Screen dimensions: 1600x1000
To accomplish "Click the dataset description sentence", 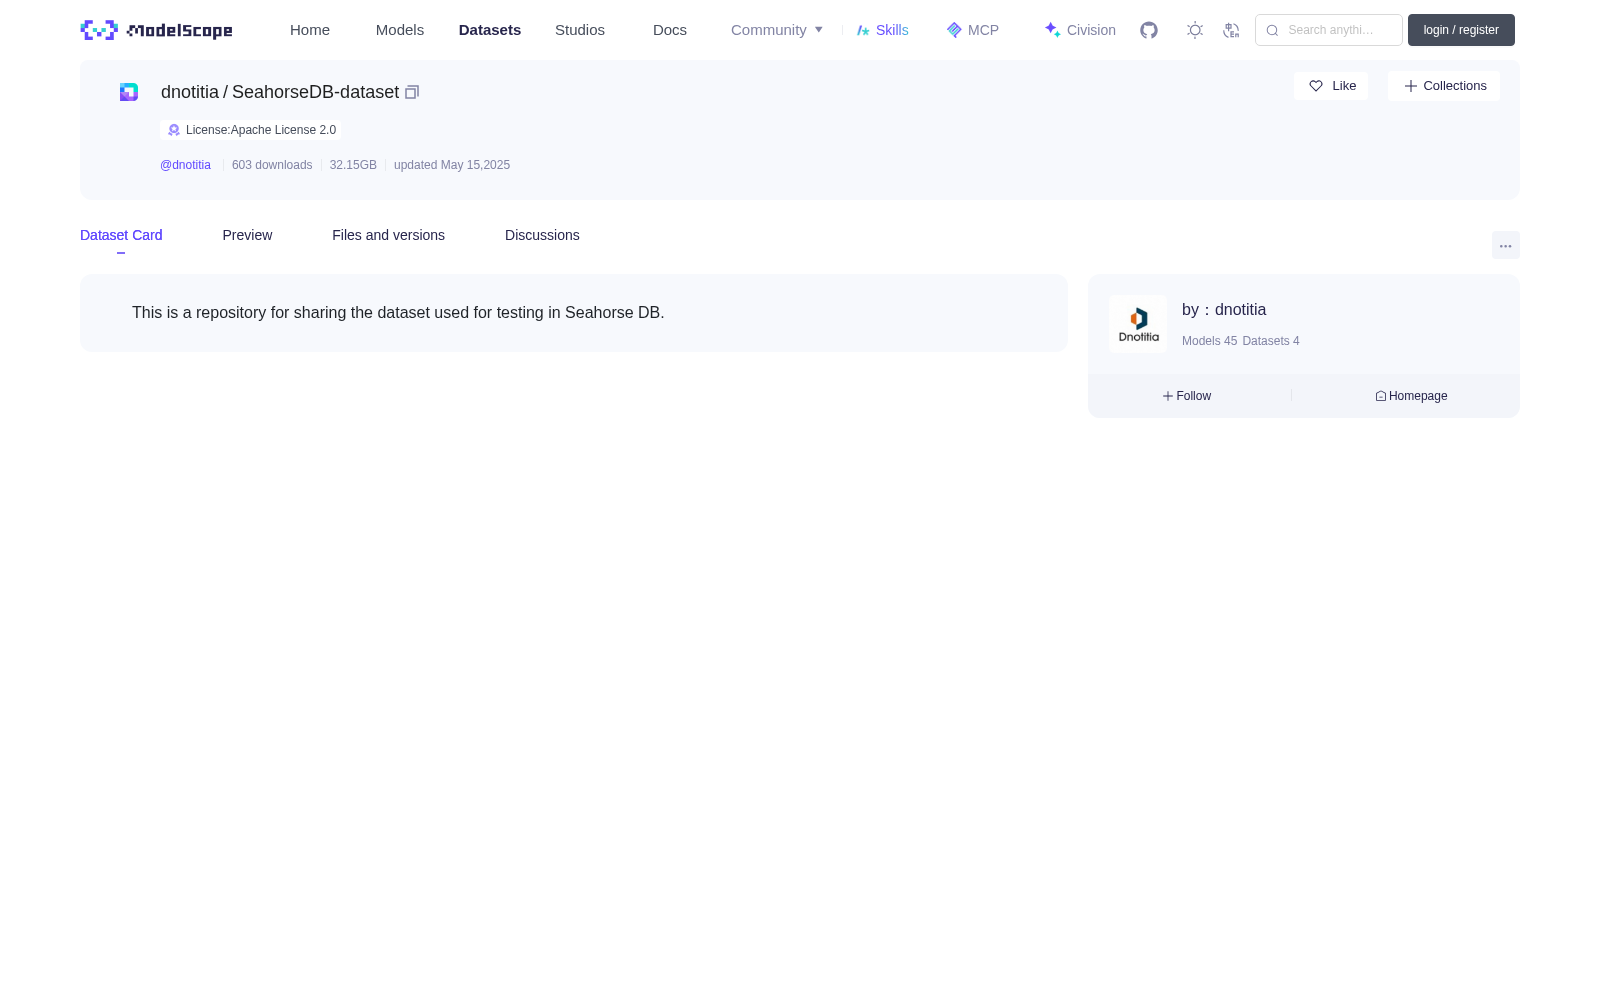I will (398, 313).
